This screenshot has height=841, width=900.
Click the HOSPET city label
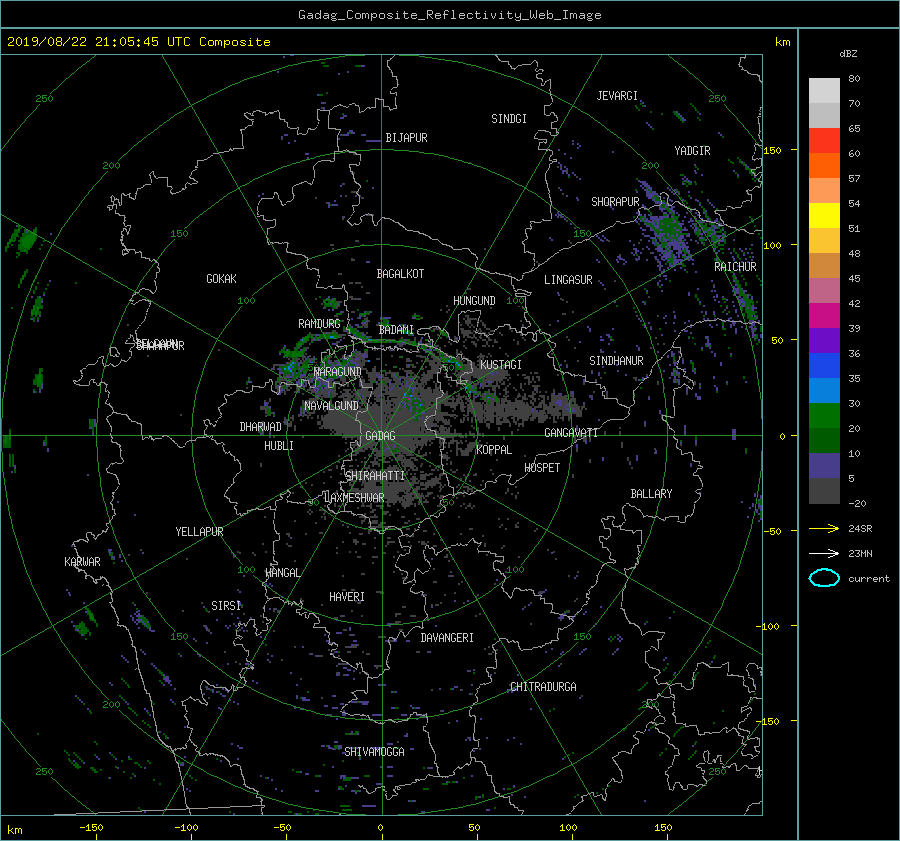(x=542, y=468)
